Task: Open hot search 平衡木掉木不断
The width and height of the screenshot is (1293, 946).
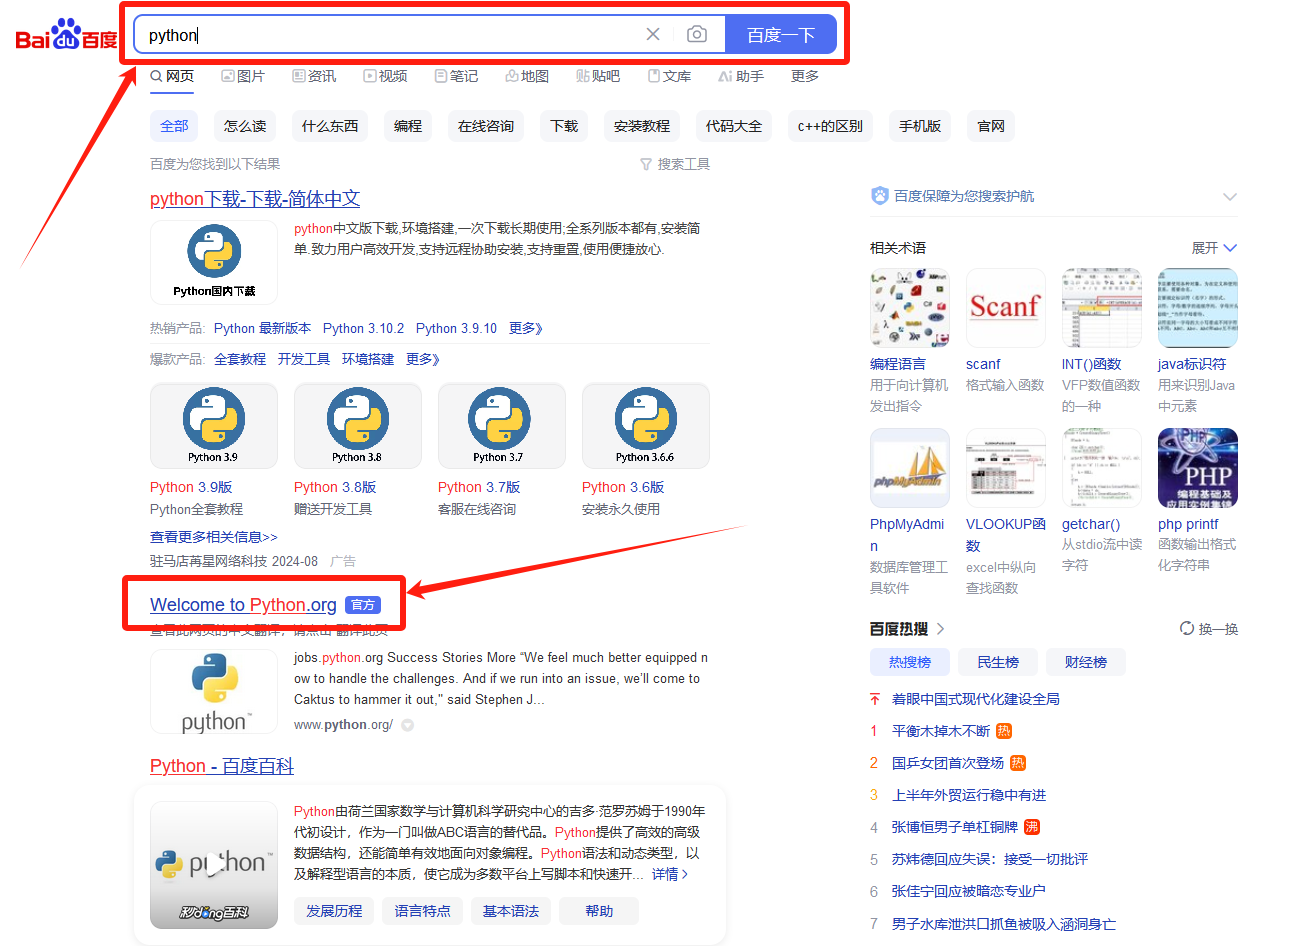Action: (x=941, y=731)
